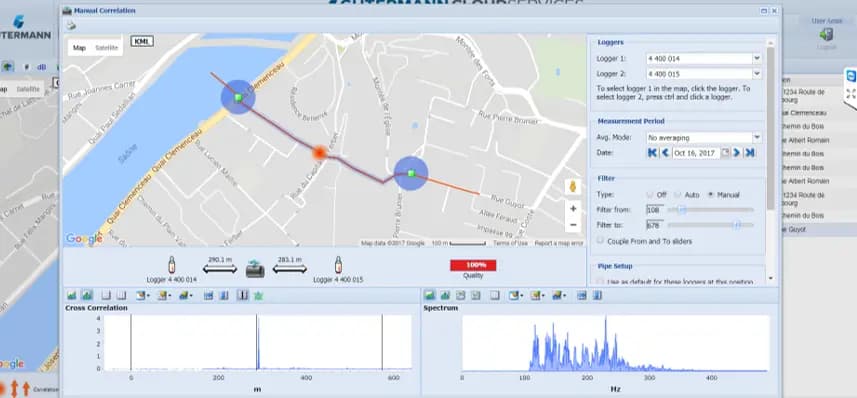This screenshot has width=857, height=398.
Task: Open the Terms of Use link on the map
Action: 510,243
